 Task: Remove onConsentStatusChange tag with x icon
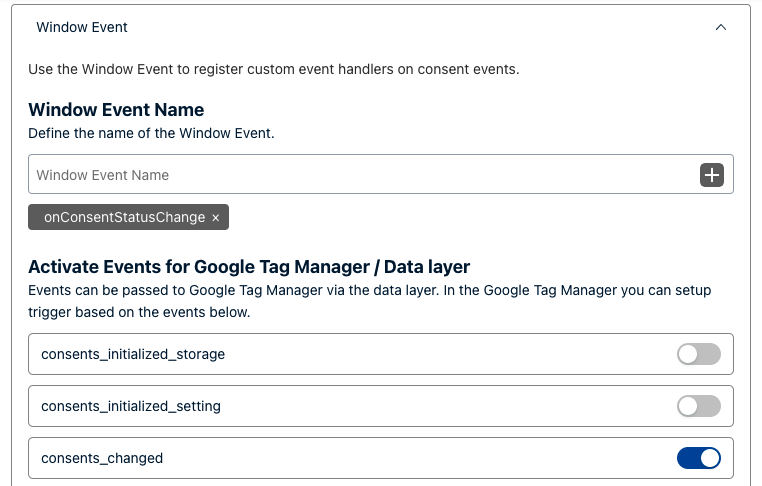(216, 218)
